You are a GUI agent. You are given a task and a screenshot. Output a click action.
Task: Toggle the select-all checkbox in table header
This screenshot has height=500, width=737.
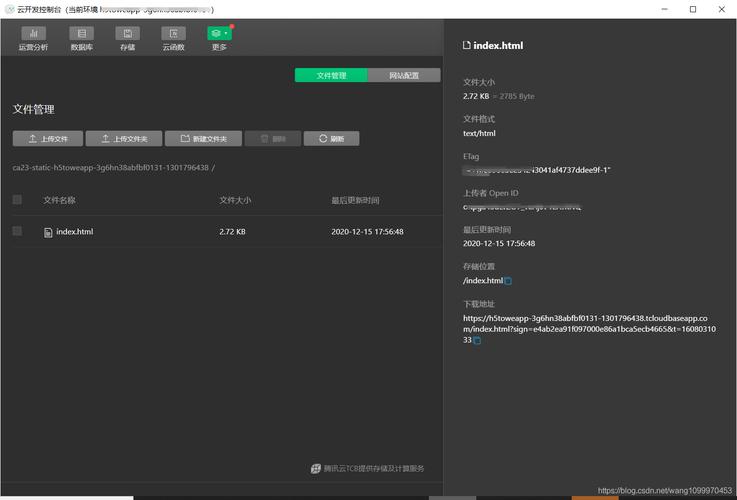tap(17, 200)
